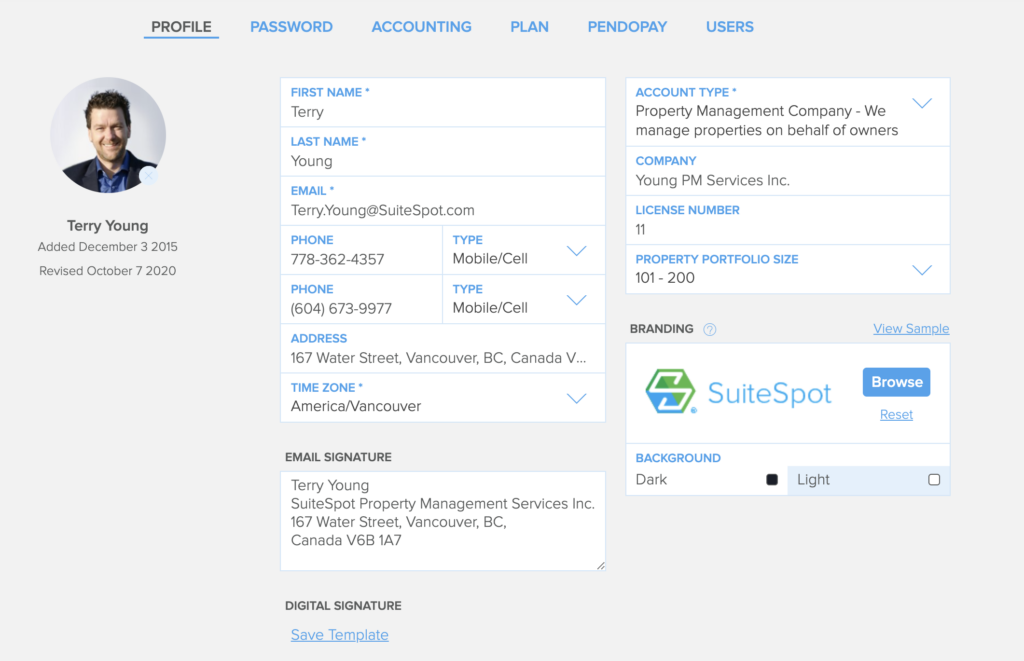The height and width of the screenshot is (661, 1024).
Task: Click the phone field showing (604) 673-9977
Action: 362,299
